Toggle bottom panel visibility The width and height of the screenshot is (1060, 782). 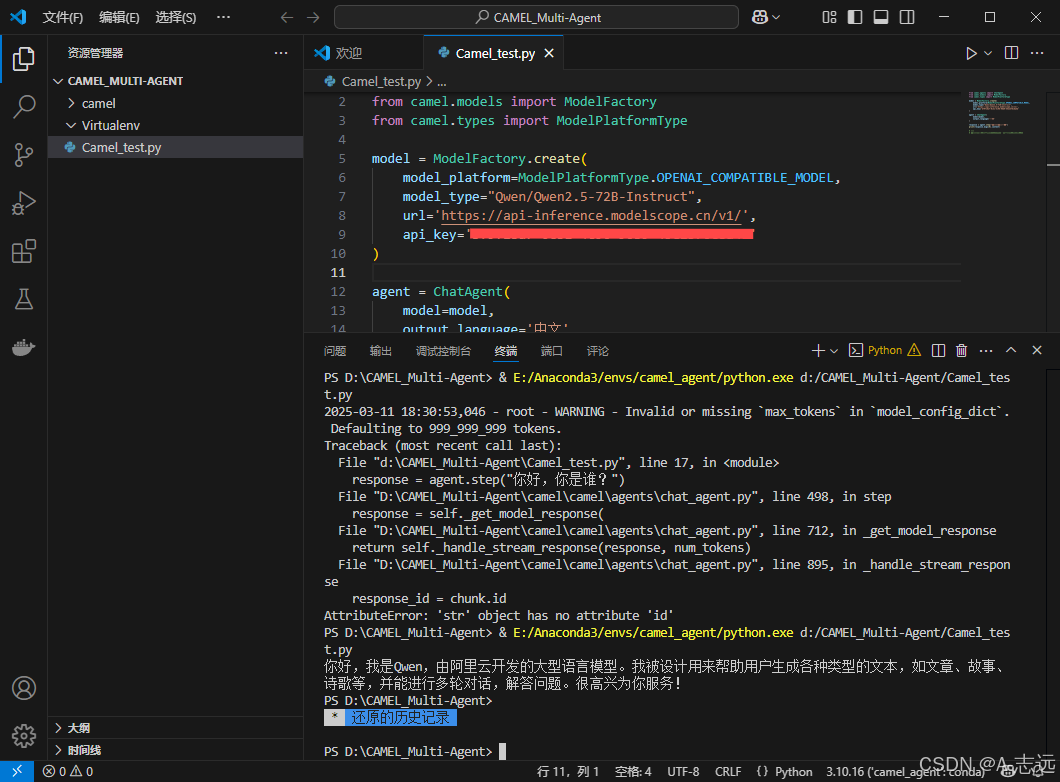(881, 18)
